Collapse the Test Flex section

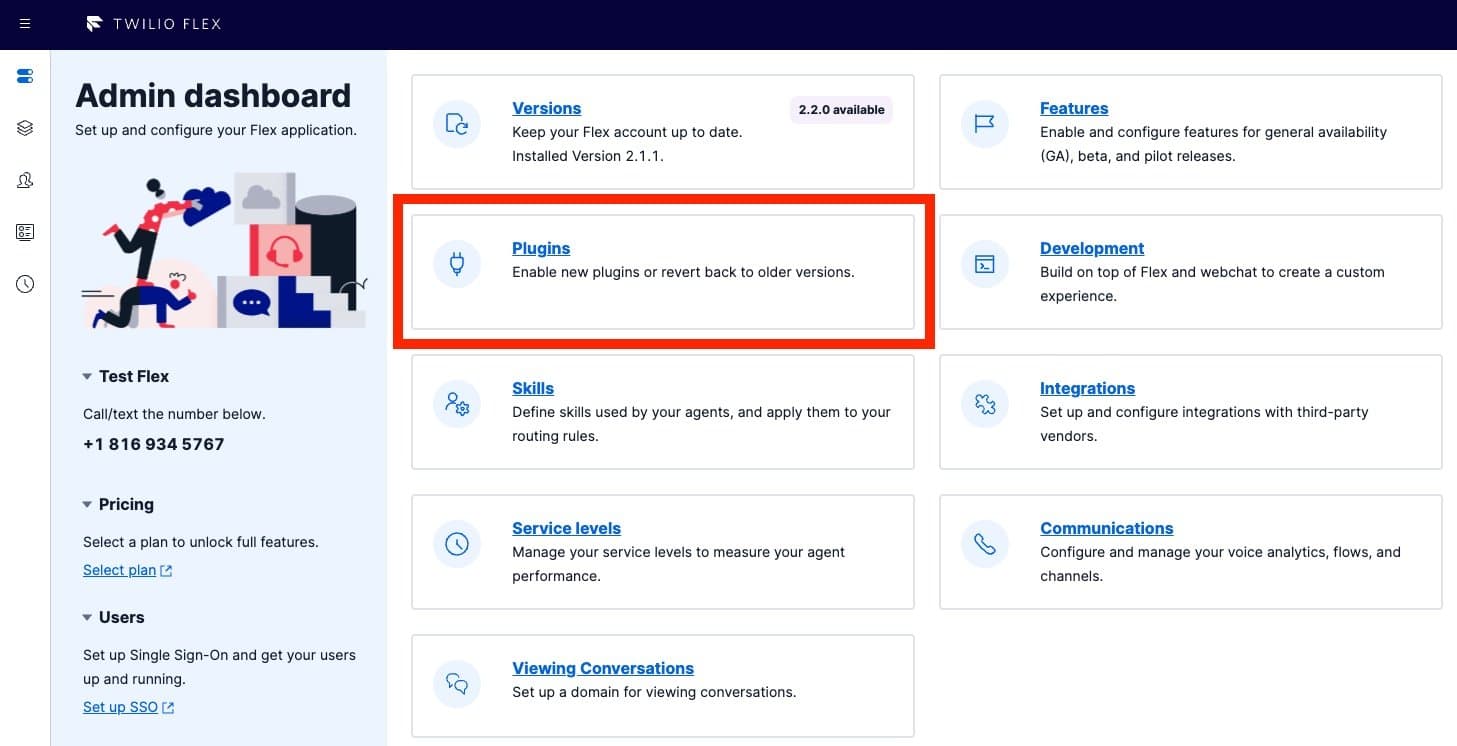[x=87, y=376]
